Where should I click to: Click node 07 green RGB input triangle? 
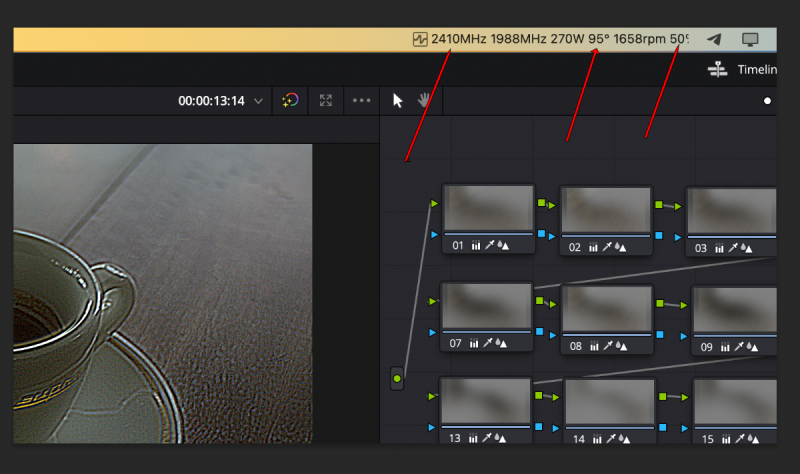[x=433, y=302]
